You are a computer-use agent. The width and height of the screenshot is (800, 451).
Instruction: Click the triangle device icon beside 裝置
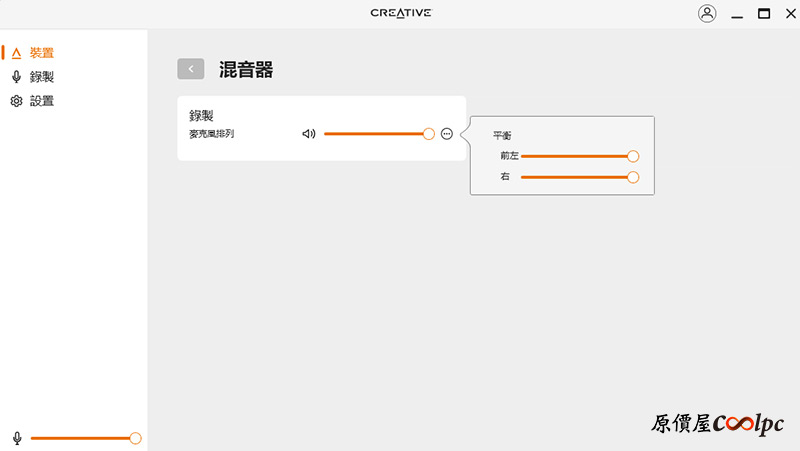16,53
